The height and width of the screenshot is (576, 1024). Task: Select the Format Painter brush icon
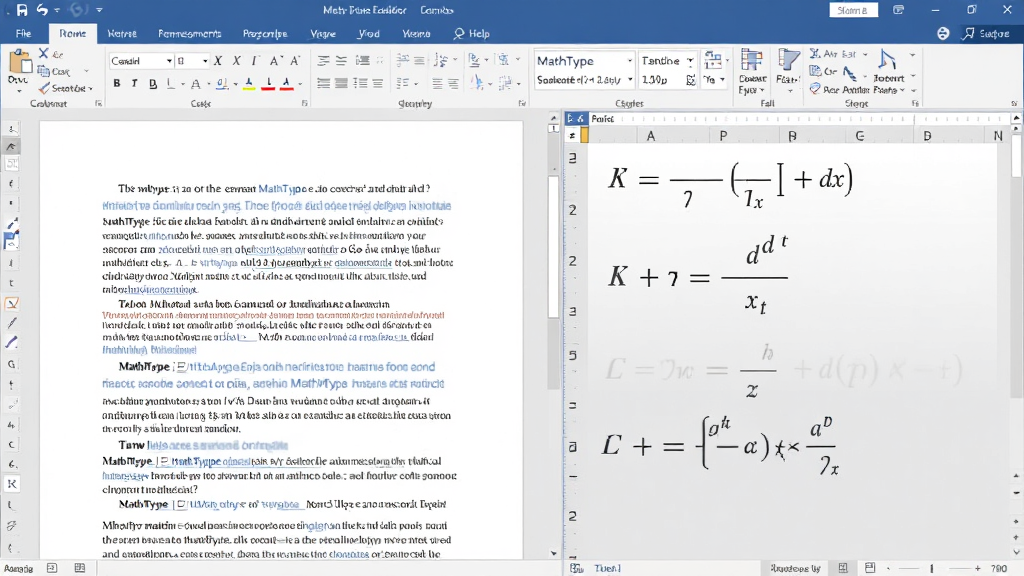click(44, 88)
